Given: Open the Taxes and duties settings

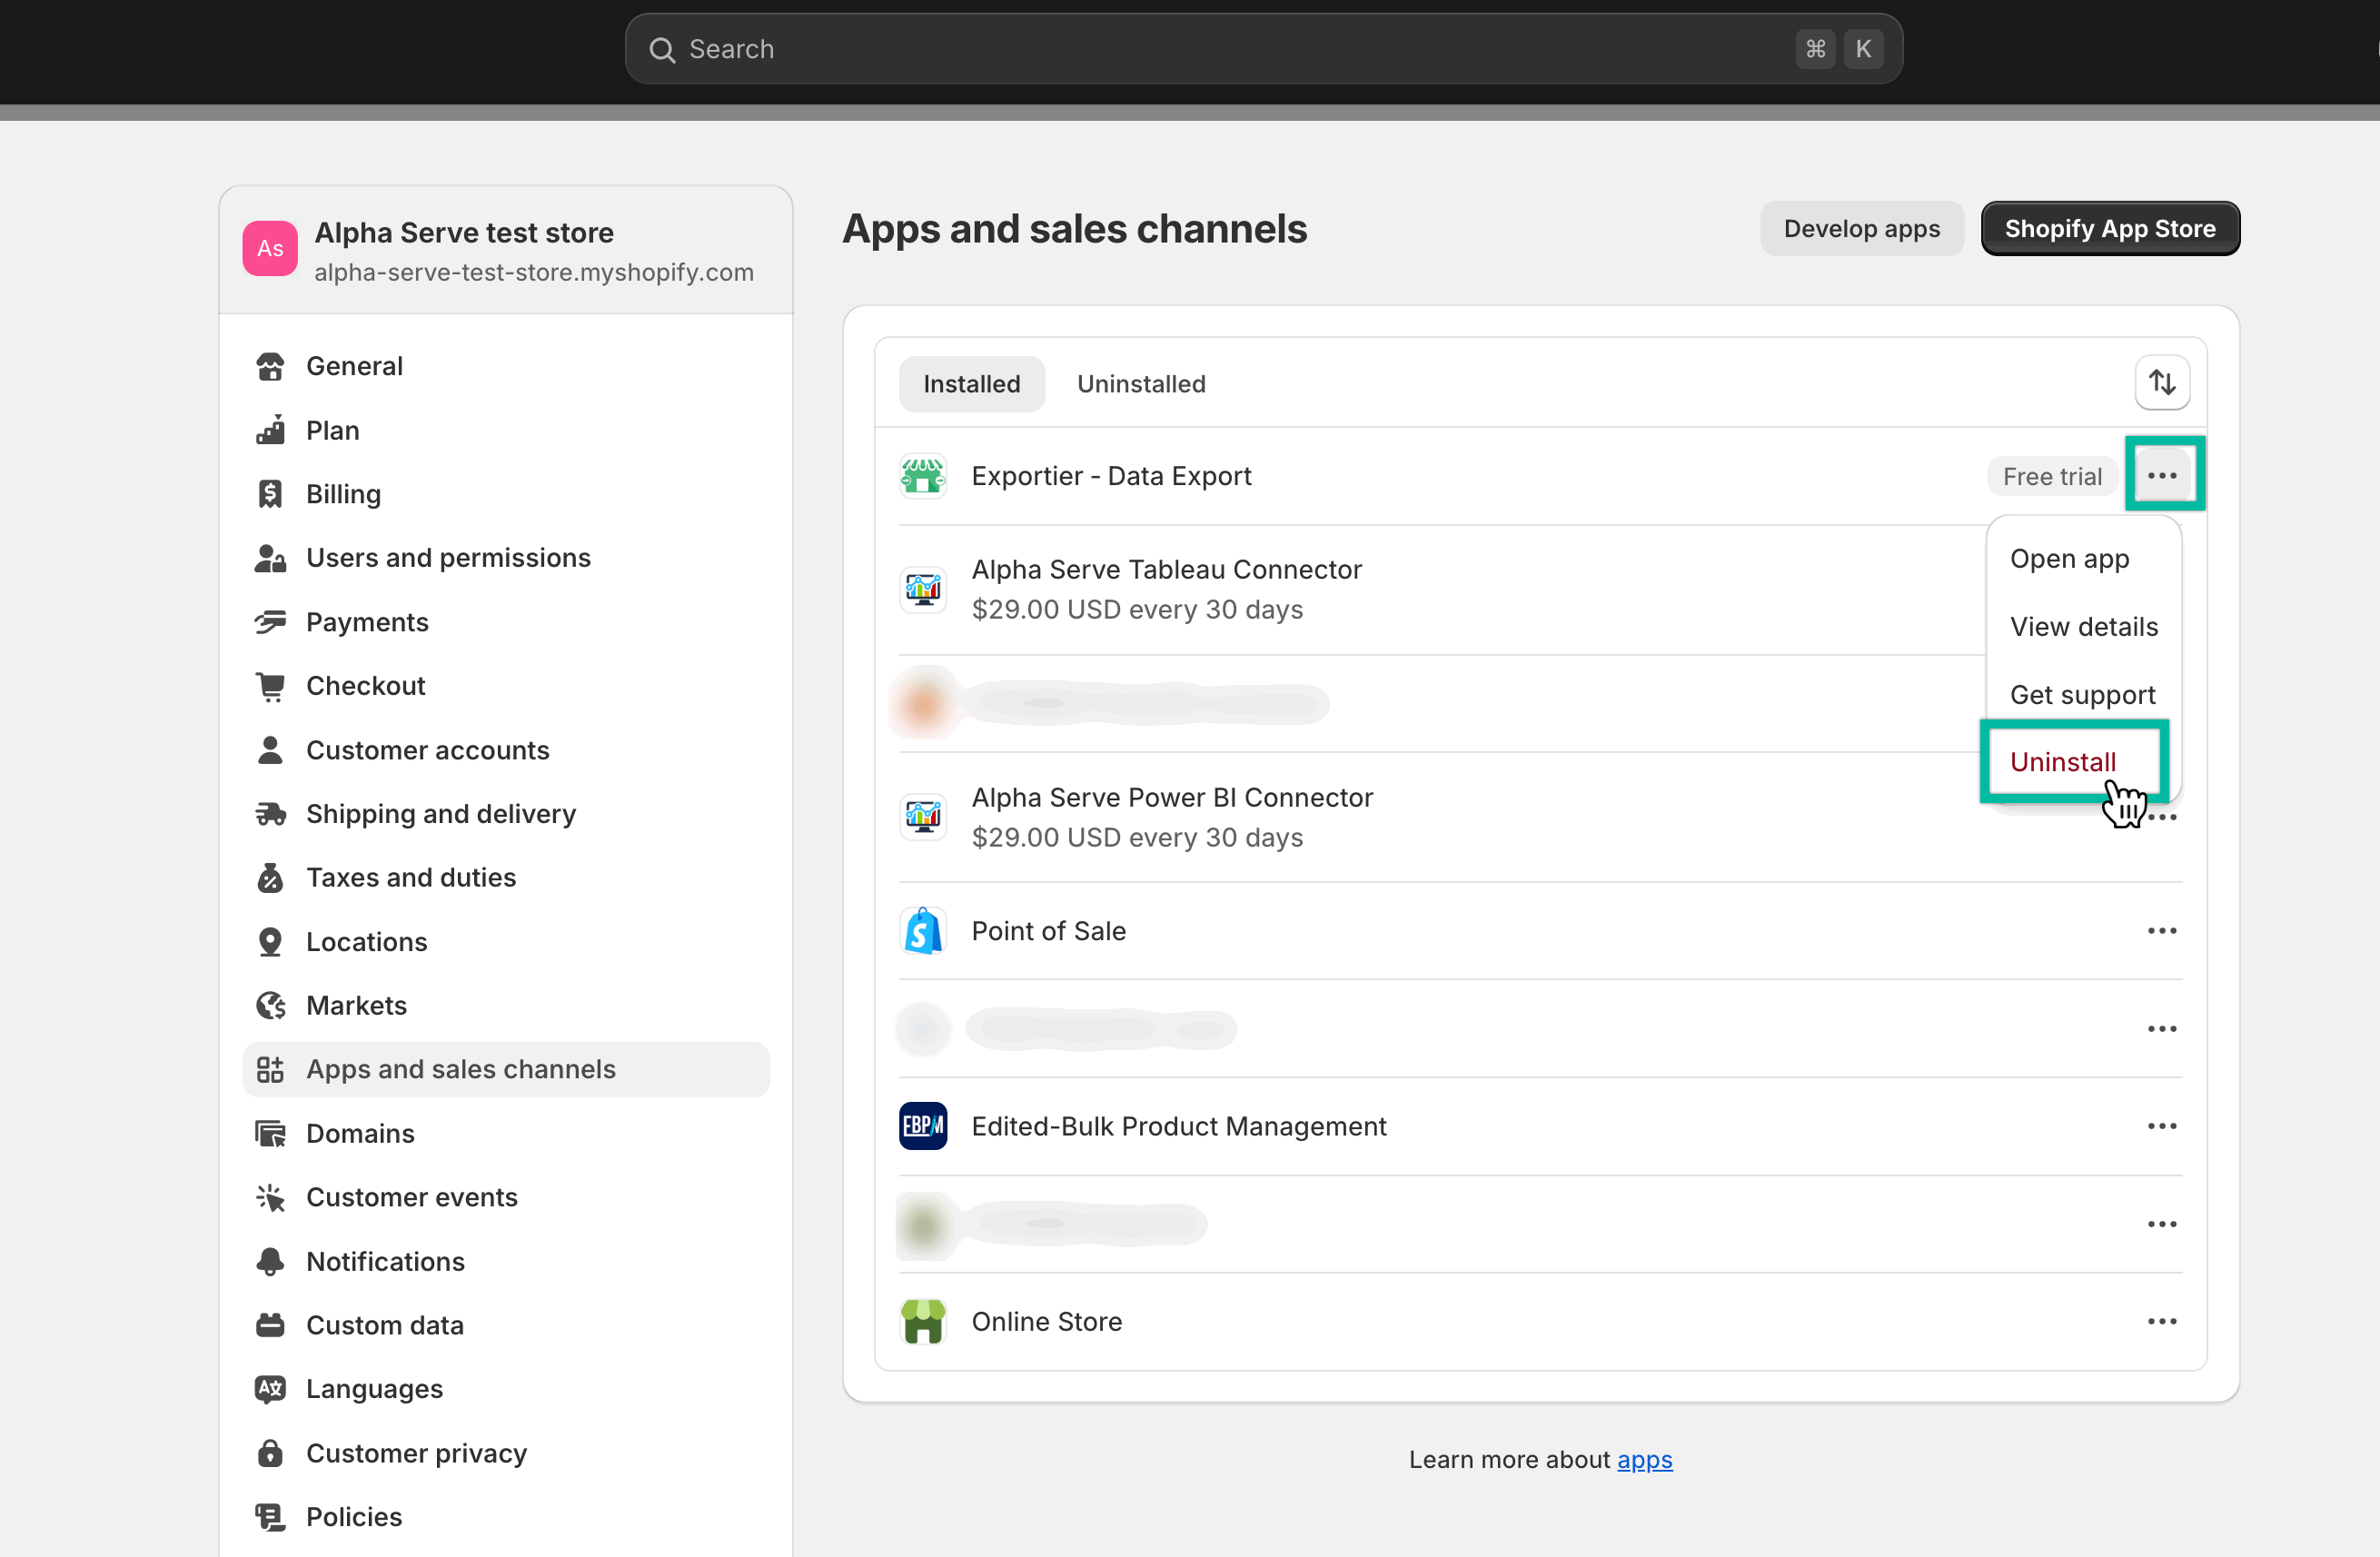Looking at the screenshot, I should [x=506, y=878].
